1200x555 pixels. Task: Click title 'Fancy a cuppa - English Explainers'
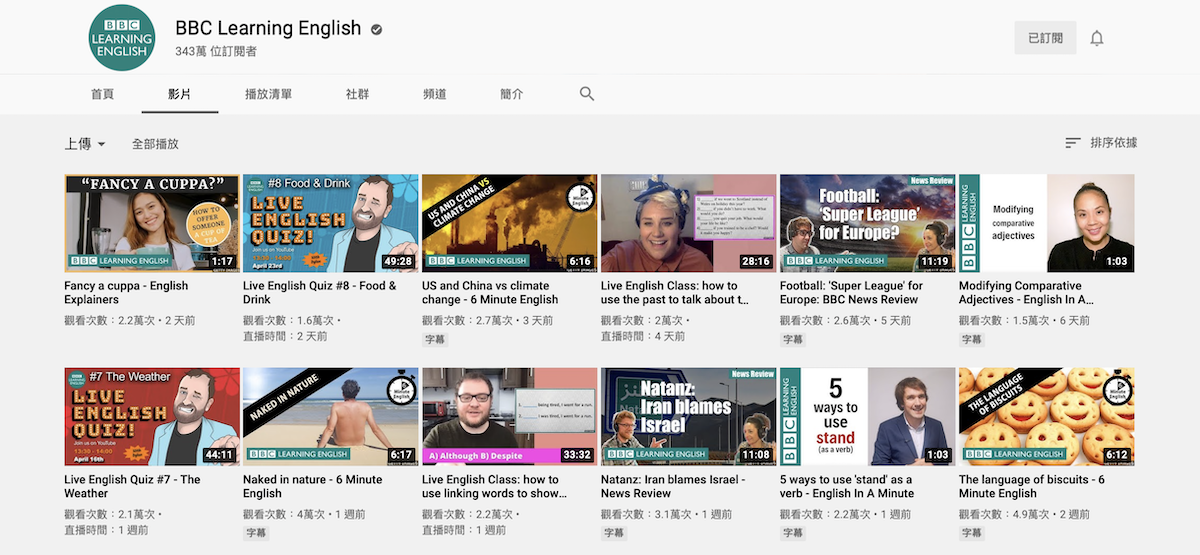click(126, 292)
